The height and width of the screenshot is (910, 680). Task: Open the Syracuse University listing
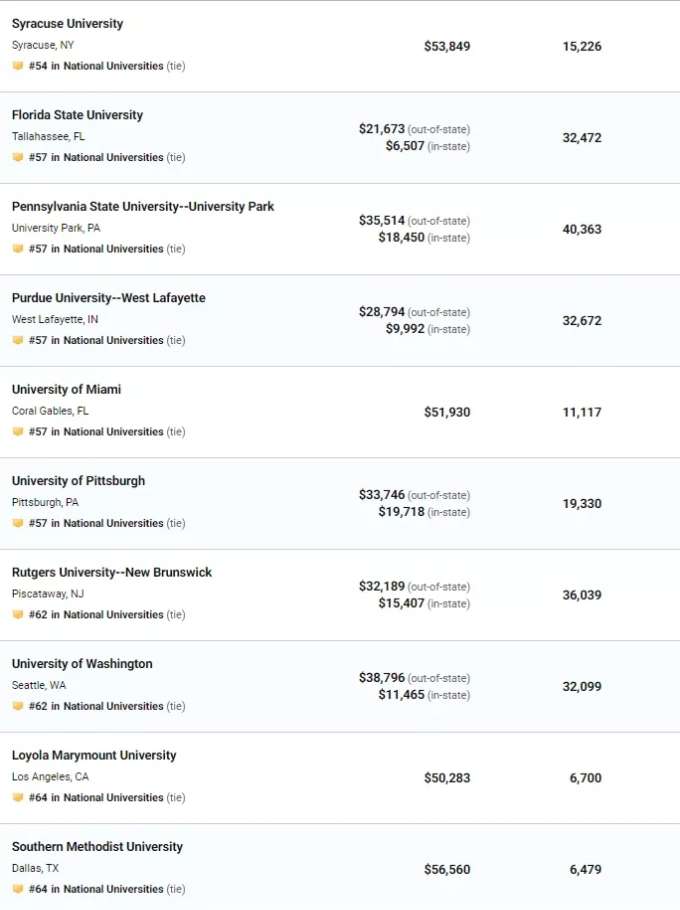coord(67,24)
